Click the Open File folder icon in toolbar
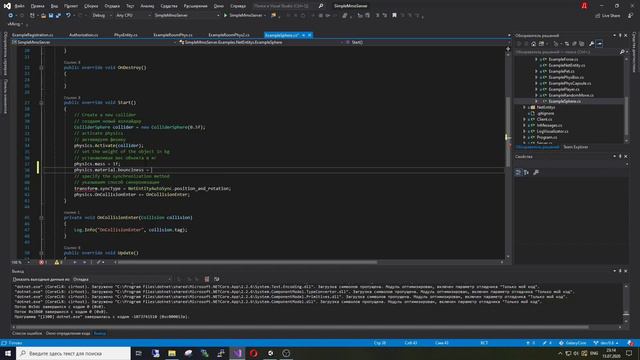640x360 pixels. point(43,16)
